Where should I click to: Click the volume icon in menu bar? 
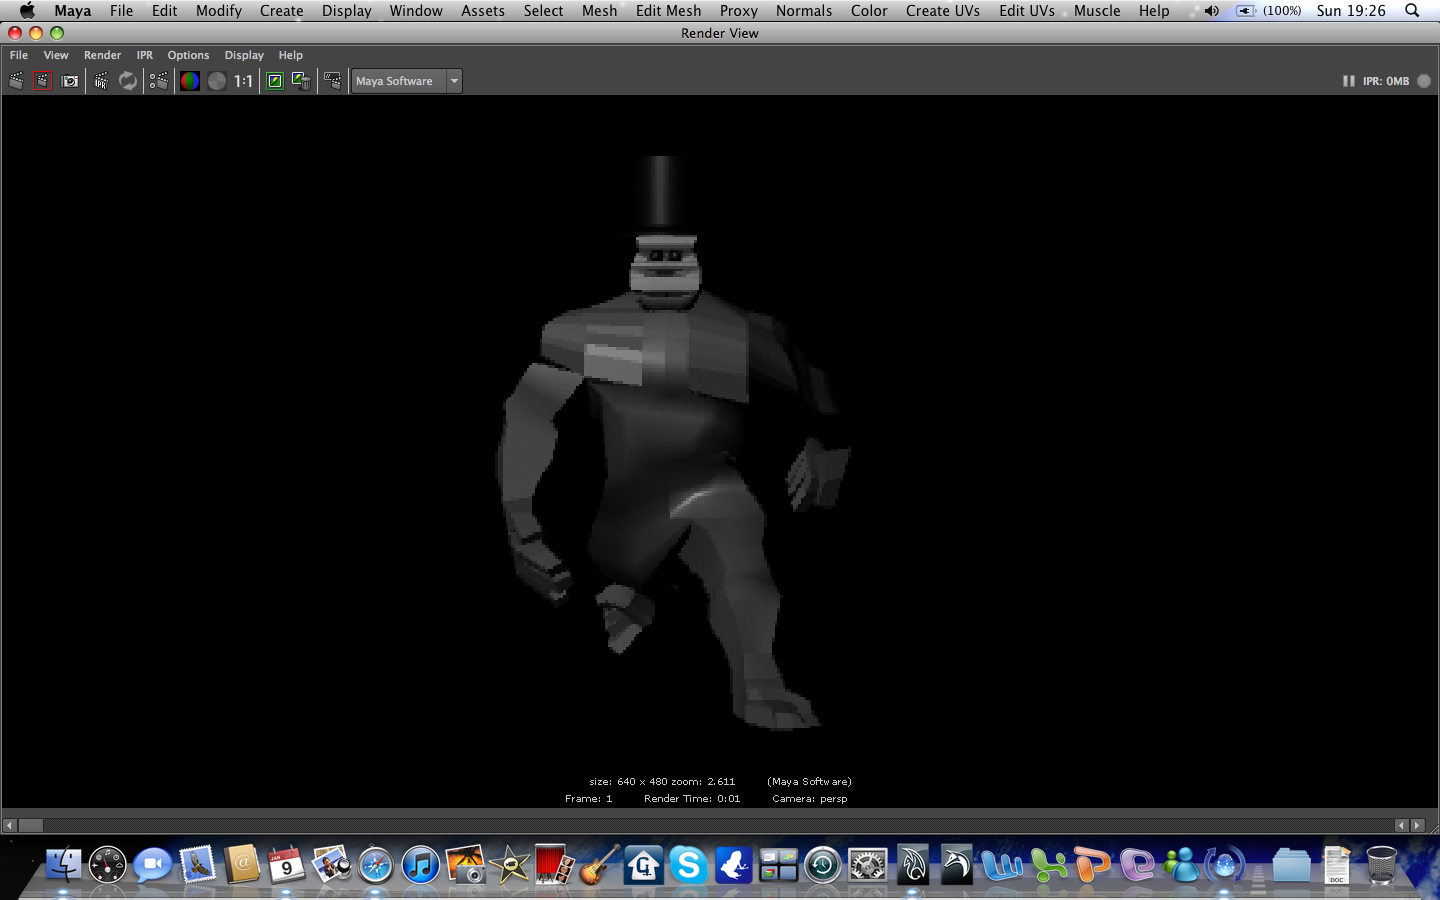(1212, 11)
